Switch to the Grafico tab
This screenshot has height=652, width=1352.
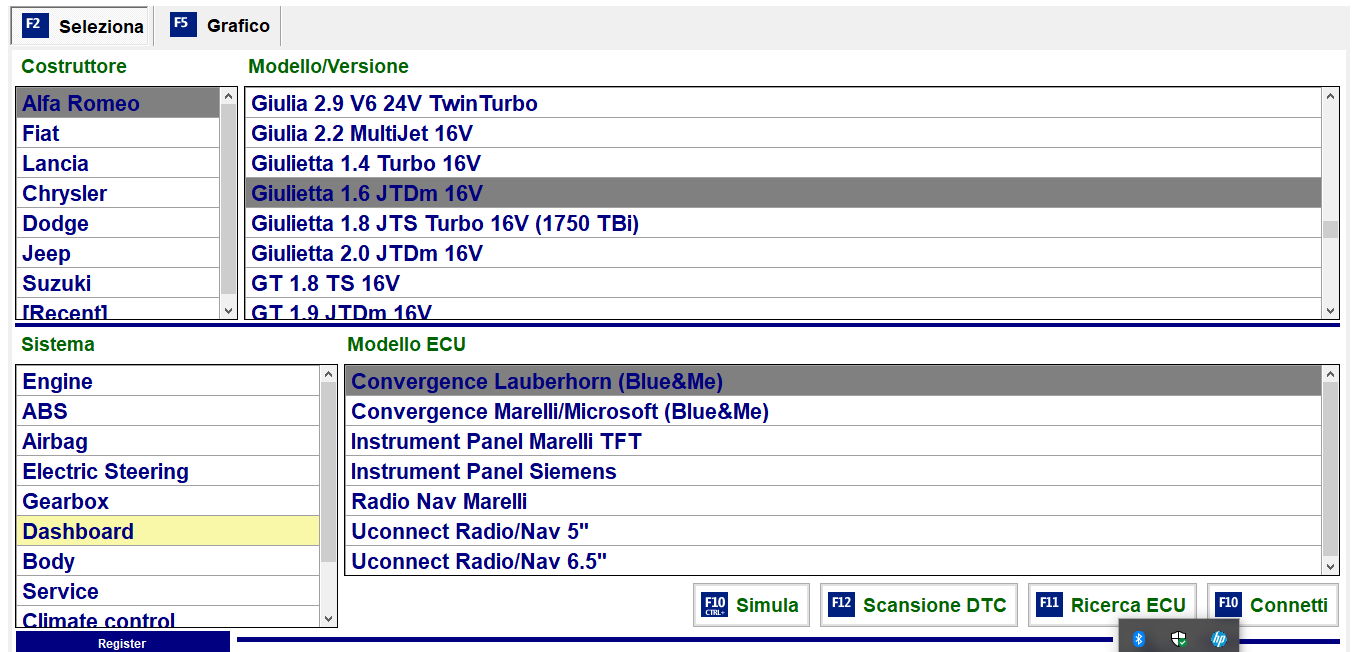220,26
